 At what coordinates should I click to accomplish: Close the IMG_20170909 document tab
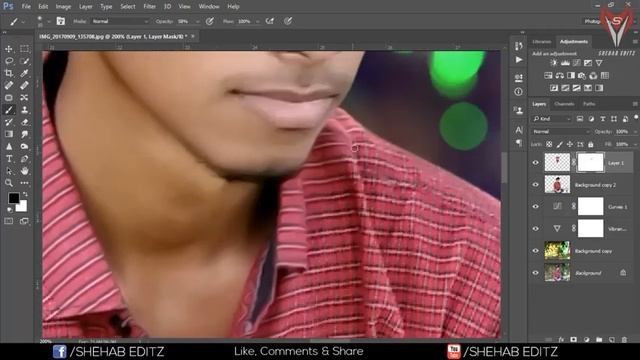[193, 36]
